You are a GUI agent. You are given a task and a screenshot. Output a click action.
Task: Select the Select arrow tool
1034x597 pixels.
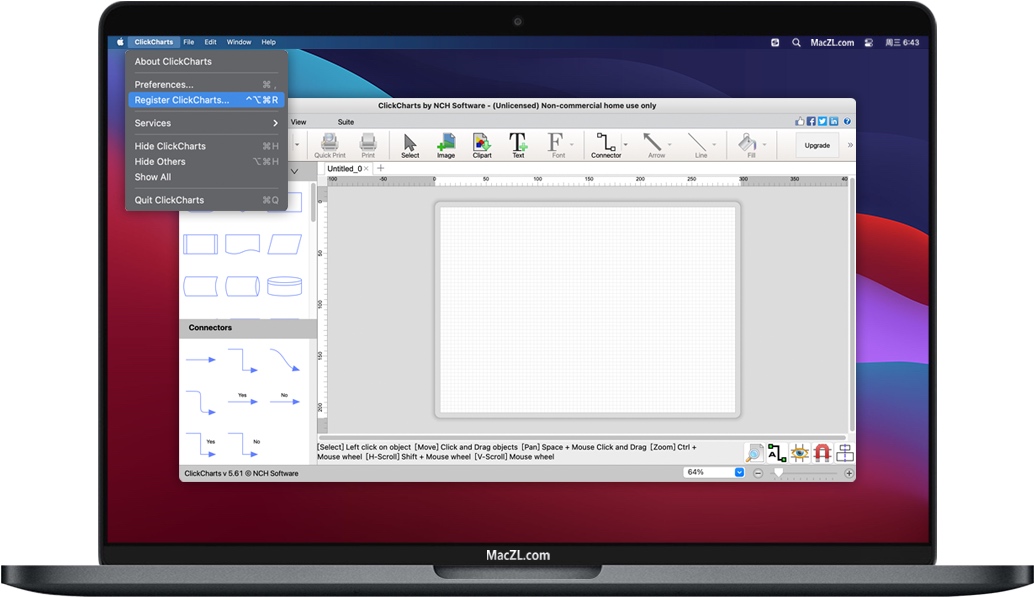[x=410, y=146]
